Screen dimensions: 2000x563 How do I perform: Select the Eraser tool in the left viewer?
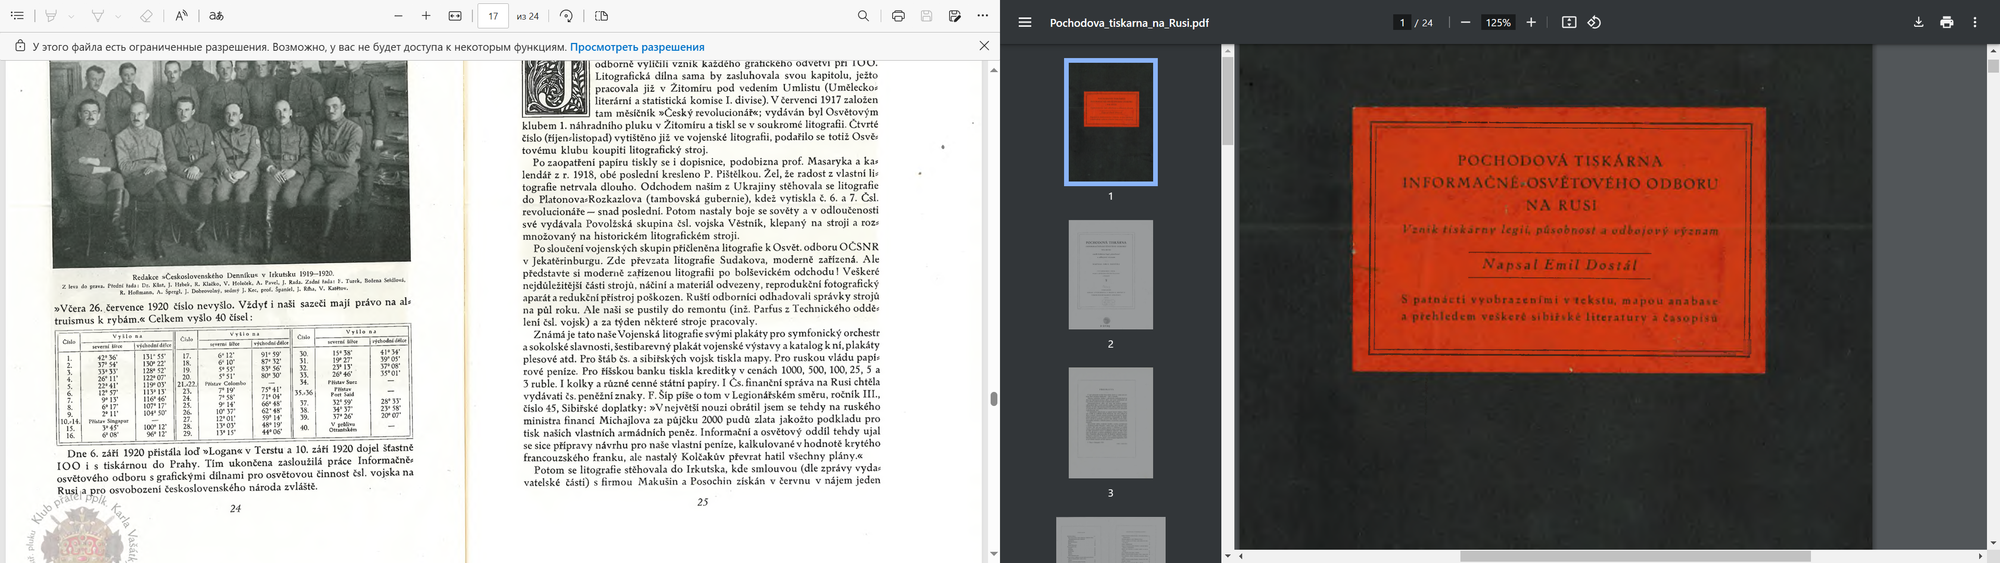(x=146, y=16)
